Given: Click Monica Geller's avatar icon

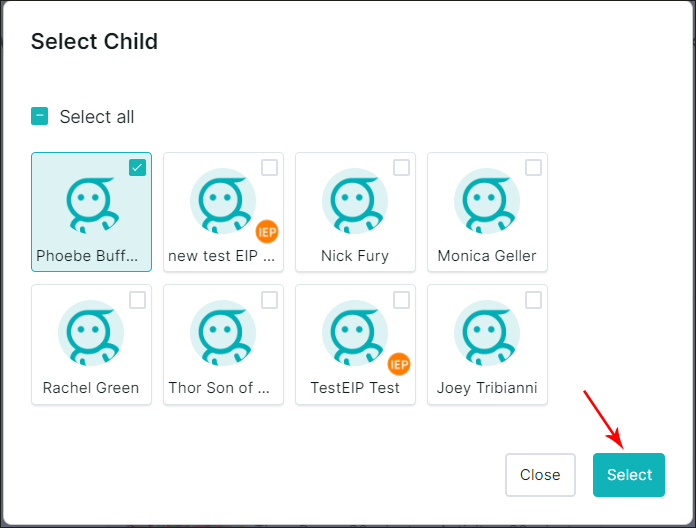Looking at the screenshot, I should pos(487,201).
